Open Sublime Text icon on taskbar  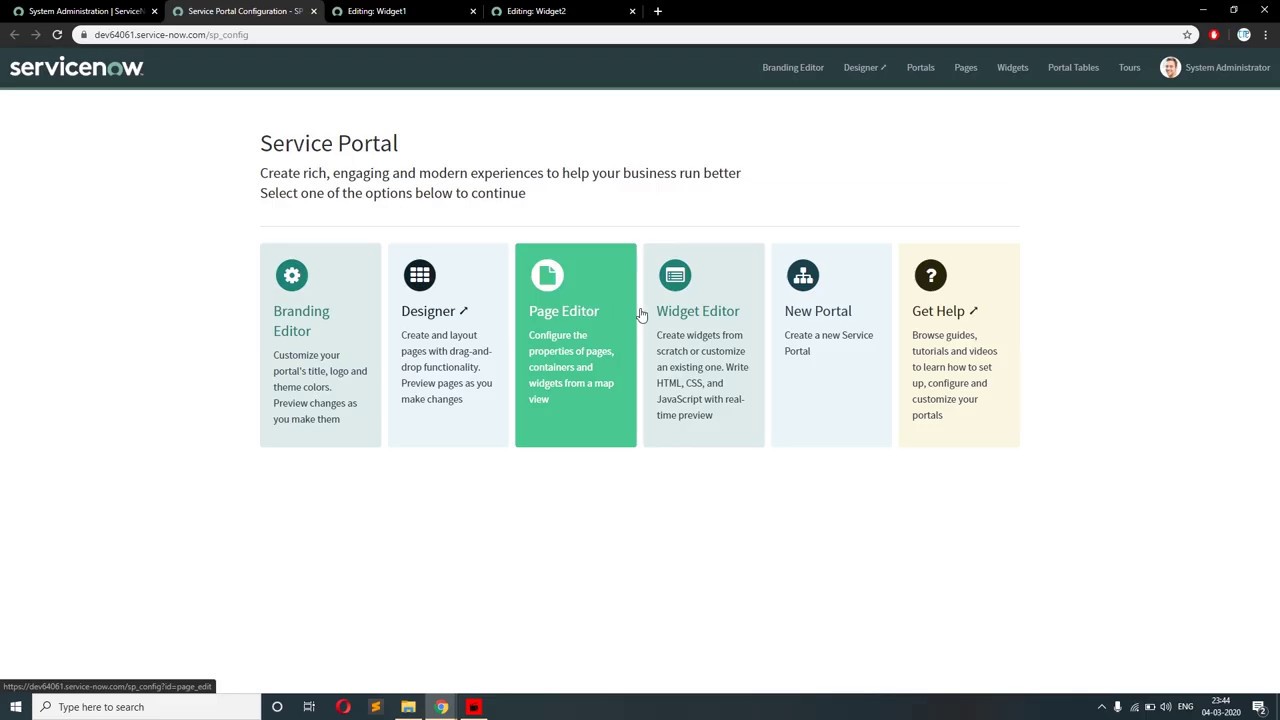pos(376,707)
